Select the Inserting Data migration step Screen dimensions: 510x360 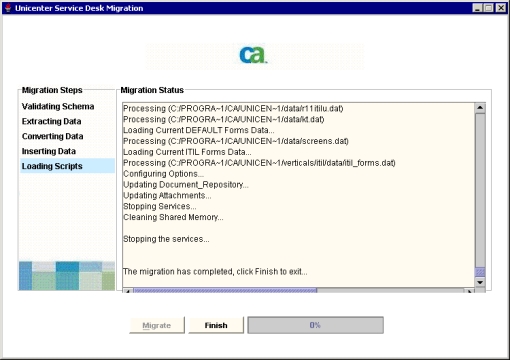click(49, 151)
